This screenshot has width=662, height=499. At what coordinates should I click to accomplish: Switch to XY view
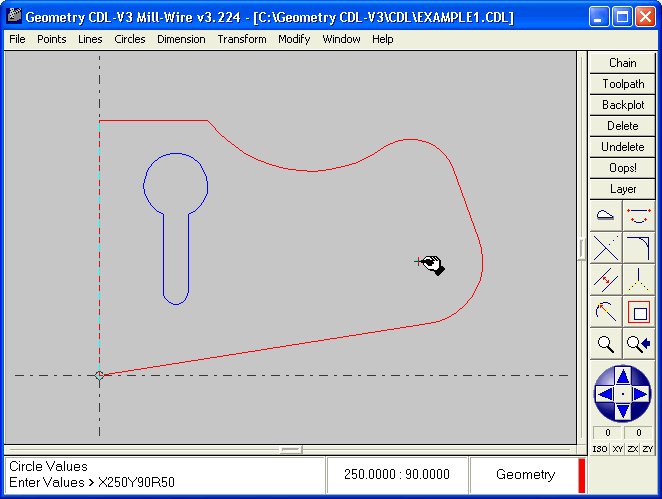(618, 449)
